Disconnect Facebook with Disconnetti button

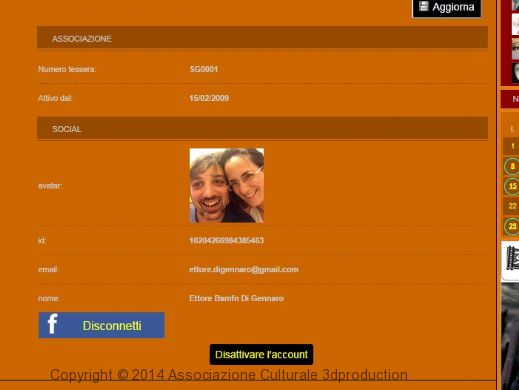tap(101, 325)
